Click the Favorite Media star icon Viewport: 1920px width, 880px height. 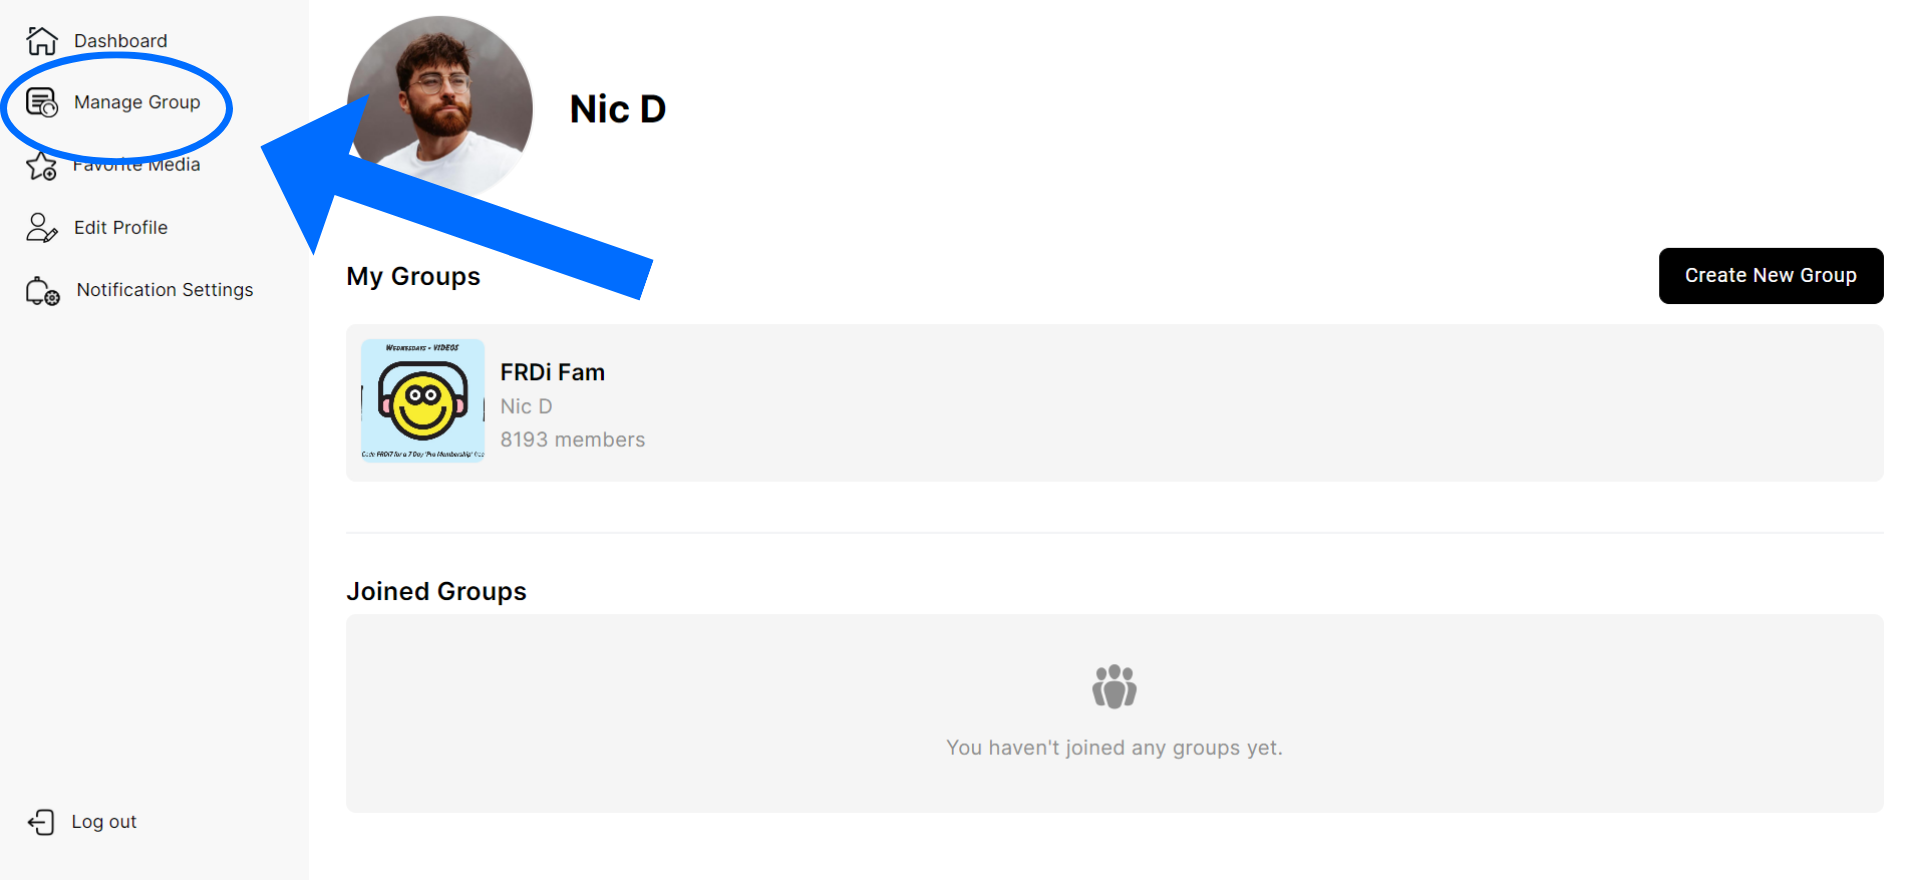pyautogui.click(x=42, y=166)
